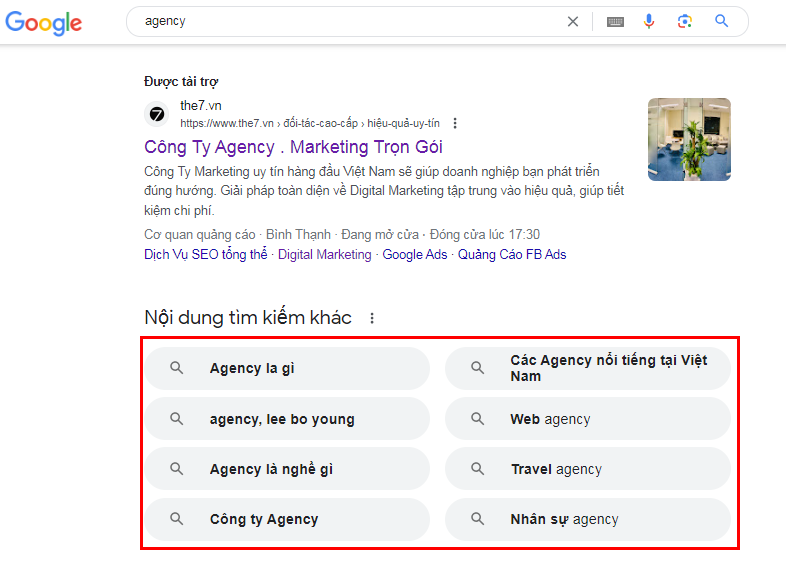This screenshot has height=578, width=786.
Task: Search the "Web agency" suggestion
Action: point(587,419)
